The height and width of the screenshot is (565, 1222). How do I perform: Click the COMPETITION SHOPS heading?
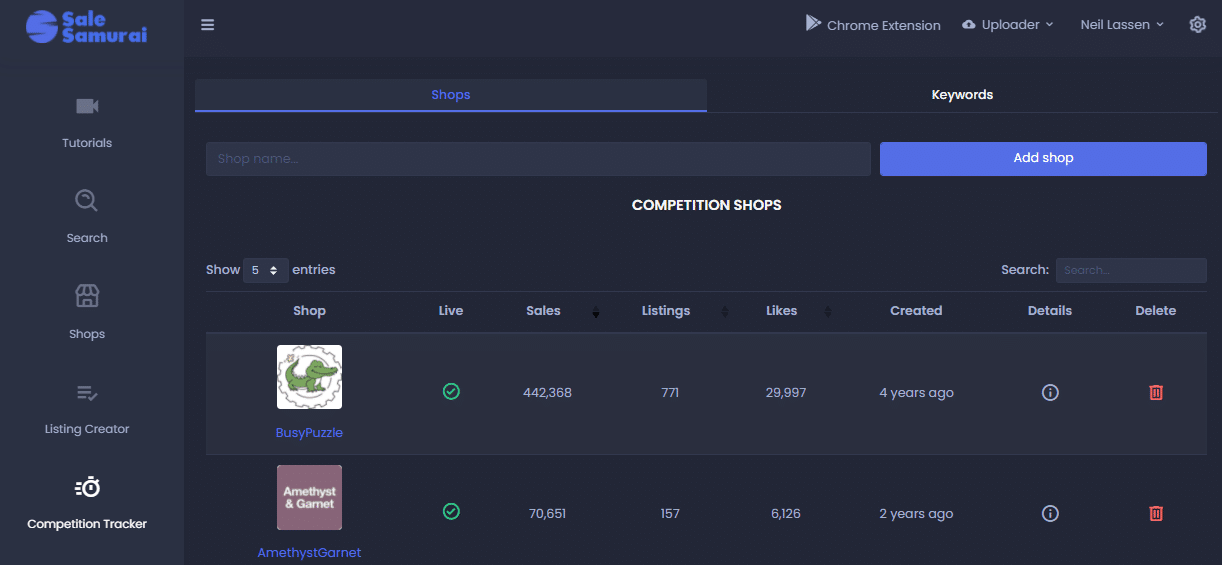tap(707, 205)
